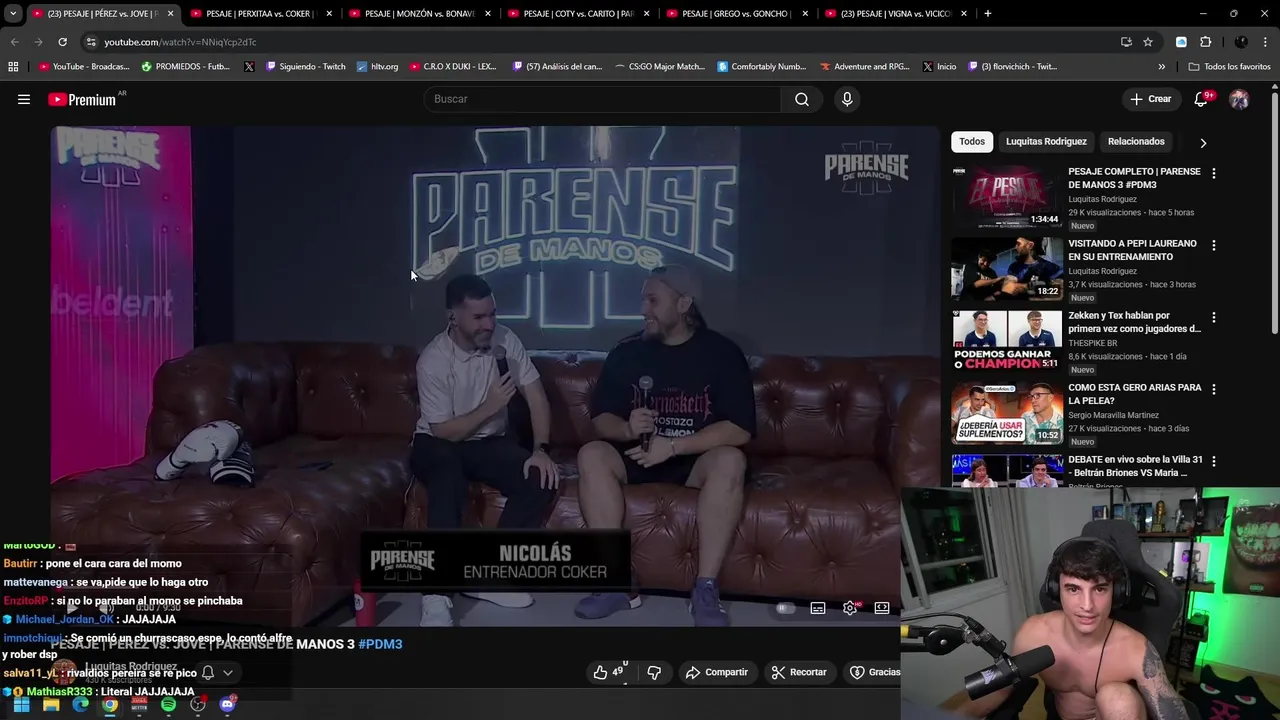Open the browser extensions puzzle menu
Viewport: 1280px width, 720px height.
click(1205, 42)
